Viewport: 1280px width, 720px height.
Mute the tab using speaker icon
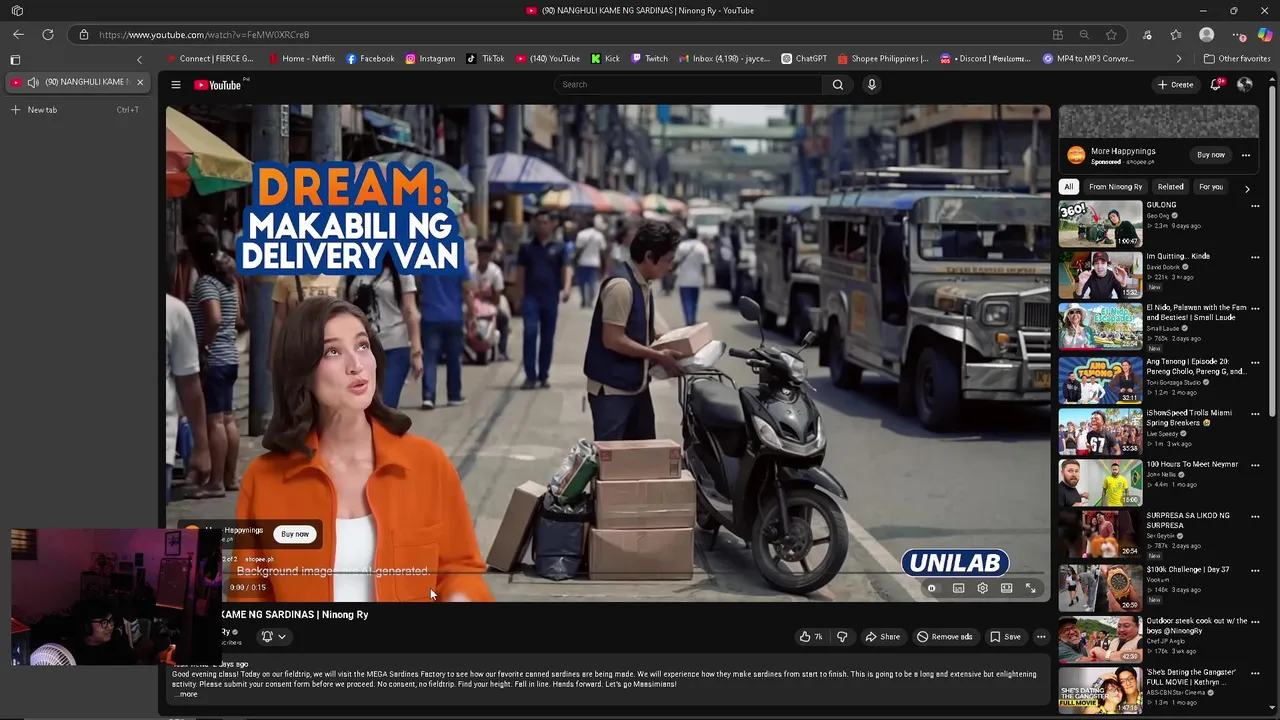tap(33, 82)
